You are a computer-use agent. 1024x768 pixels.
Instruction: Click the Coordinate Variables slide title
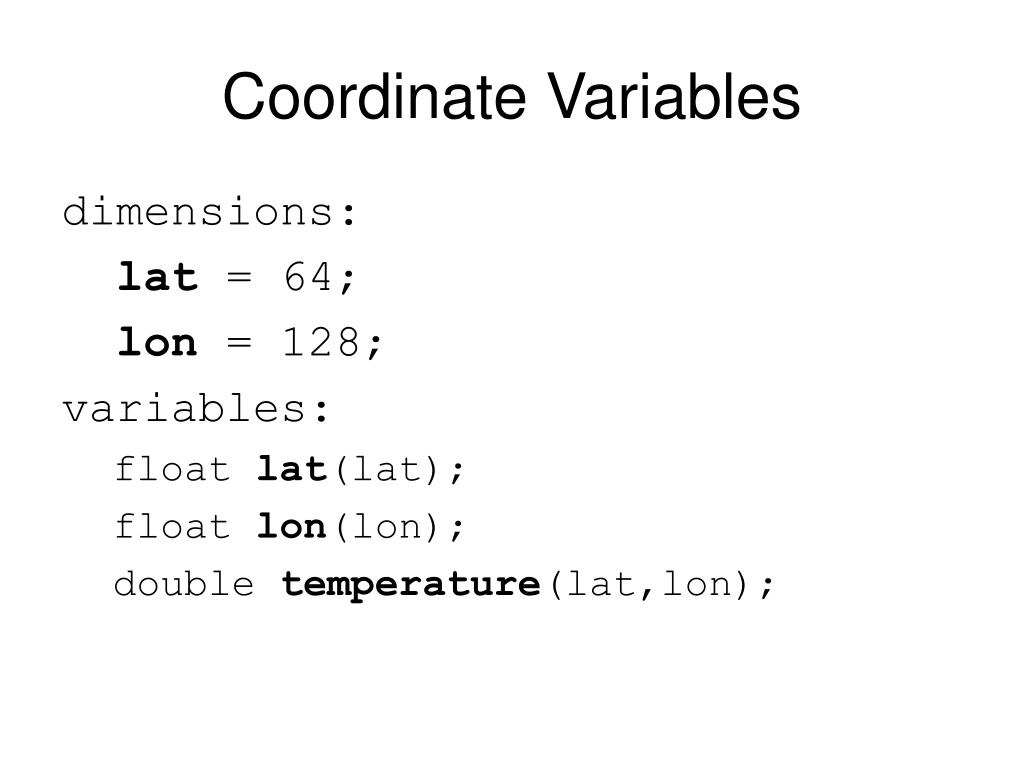[511, 97]
